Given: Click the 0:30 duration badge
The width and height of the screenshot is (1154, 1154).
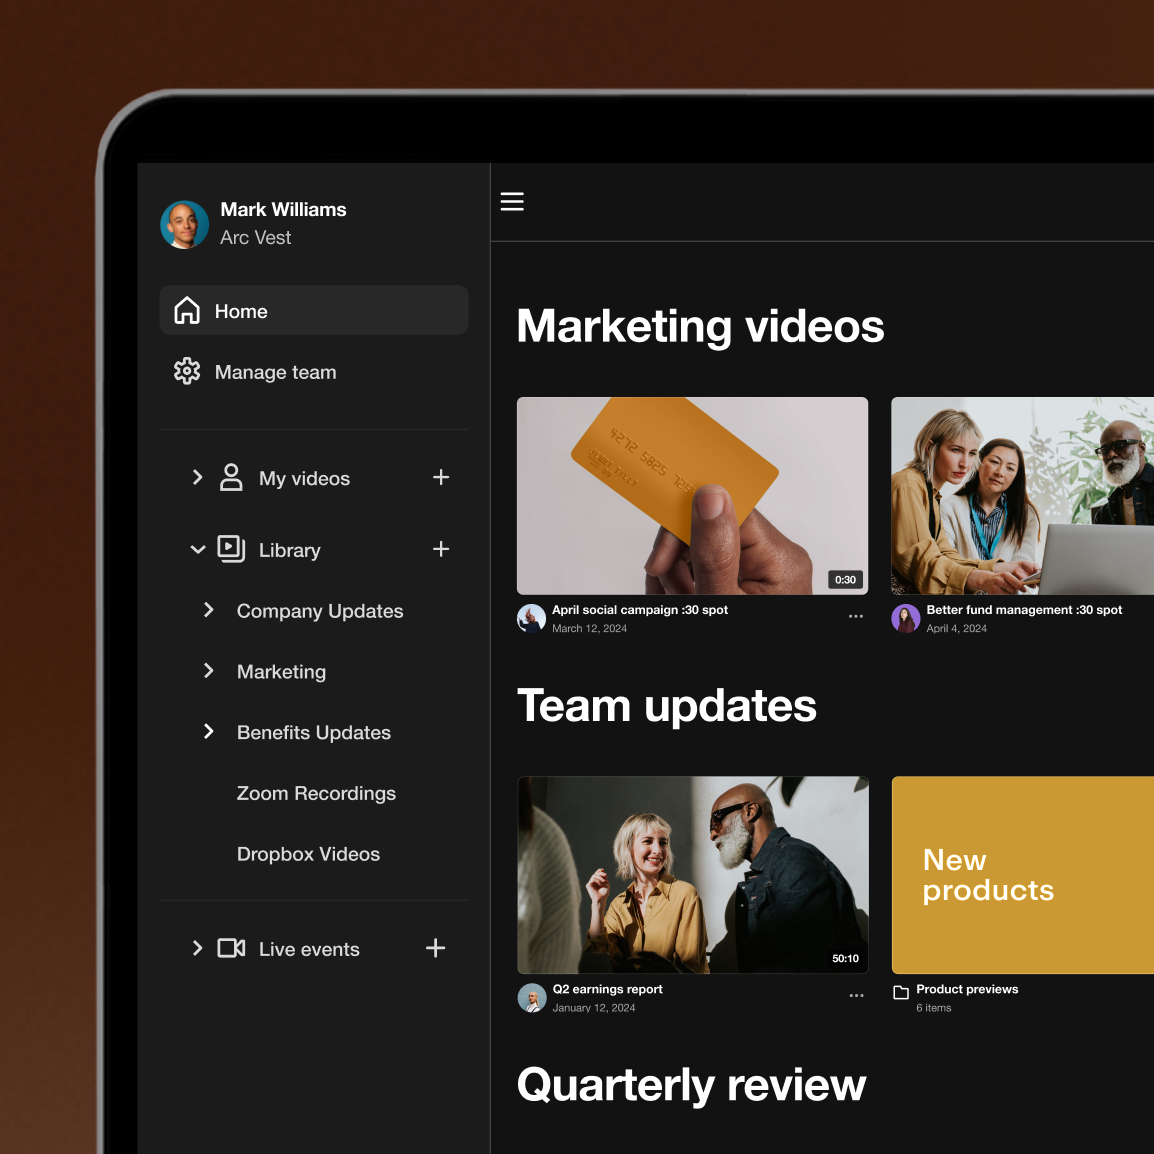Looking at the screenshot, I should 845,579.
